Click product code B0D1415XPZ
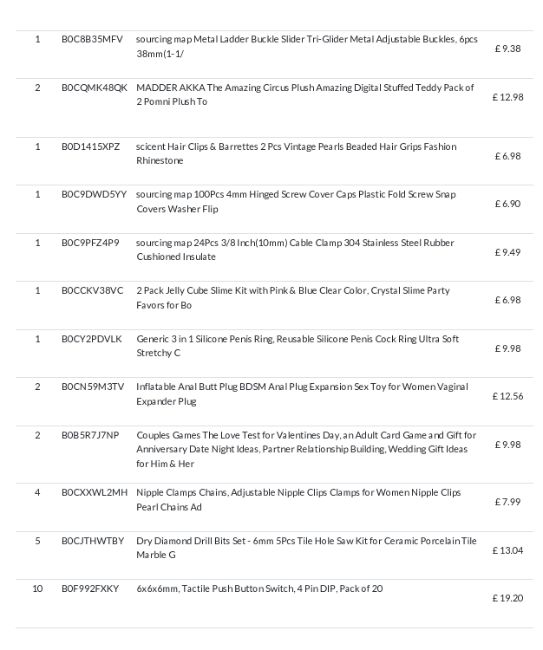This screenshot has width=543, height=650. 91,147
